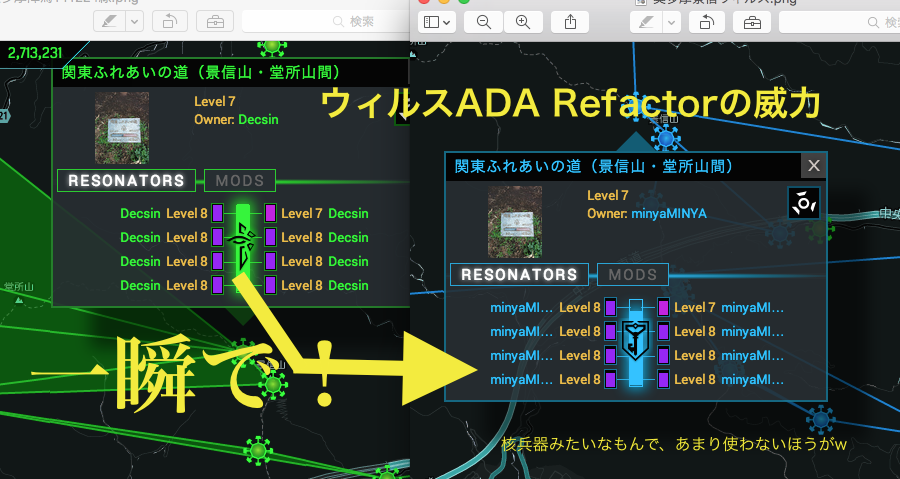Viewport: 900px width, 479px height.
Task: Expand markup pen dropdown arrow in front window
Action: 671,22
